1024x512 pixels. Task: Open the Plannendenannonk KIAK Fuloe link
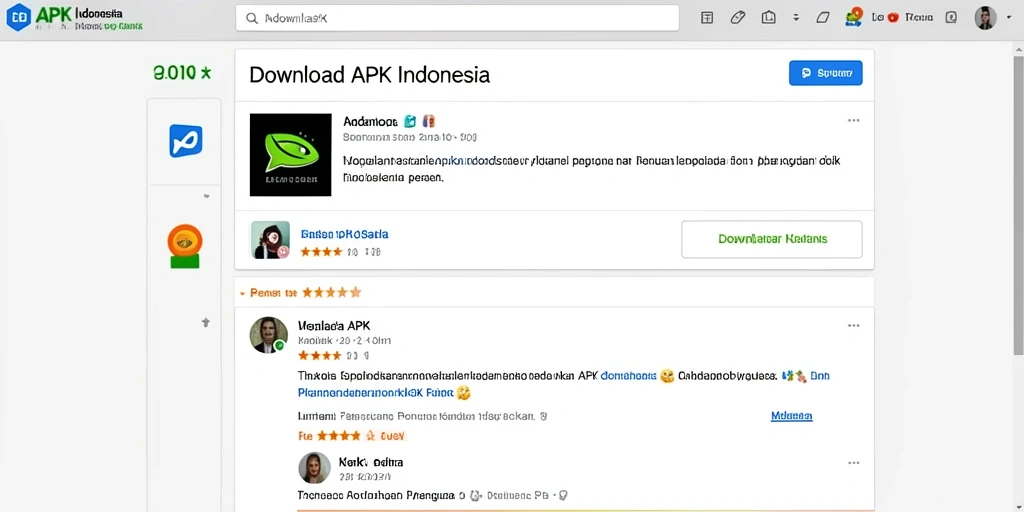tap(376, 393)
